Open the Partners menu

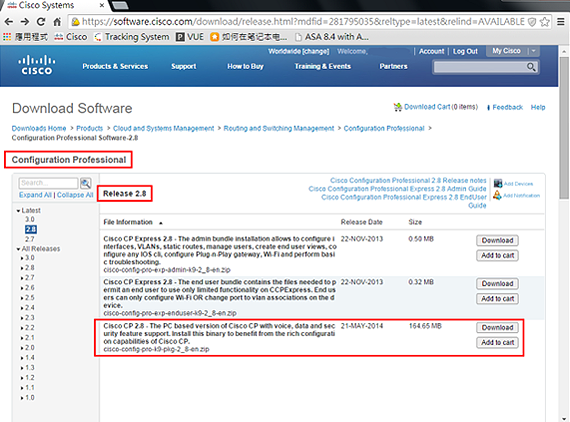pyautogui.click(x=394, y=67)
